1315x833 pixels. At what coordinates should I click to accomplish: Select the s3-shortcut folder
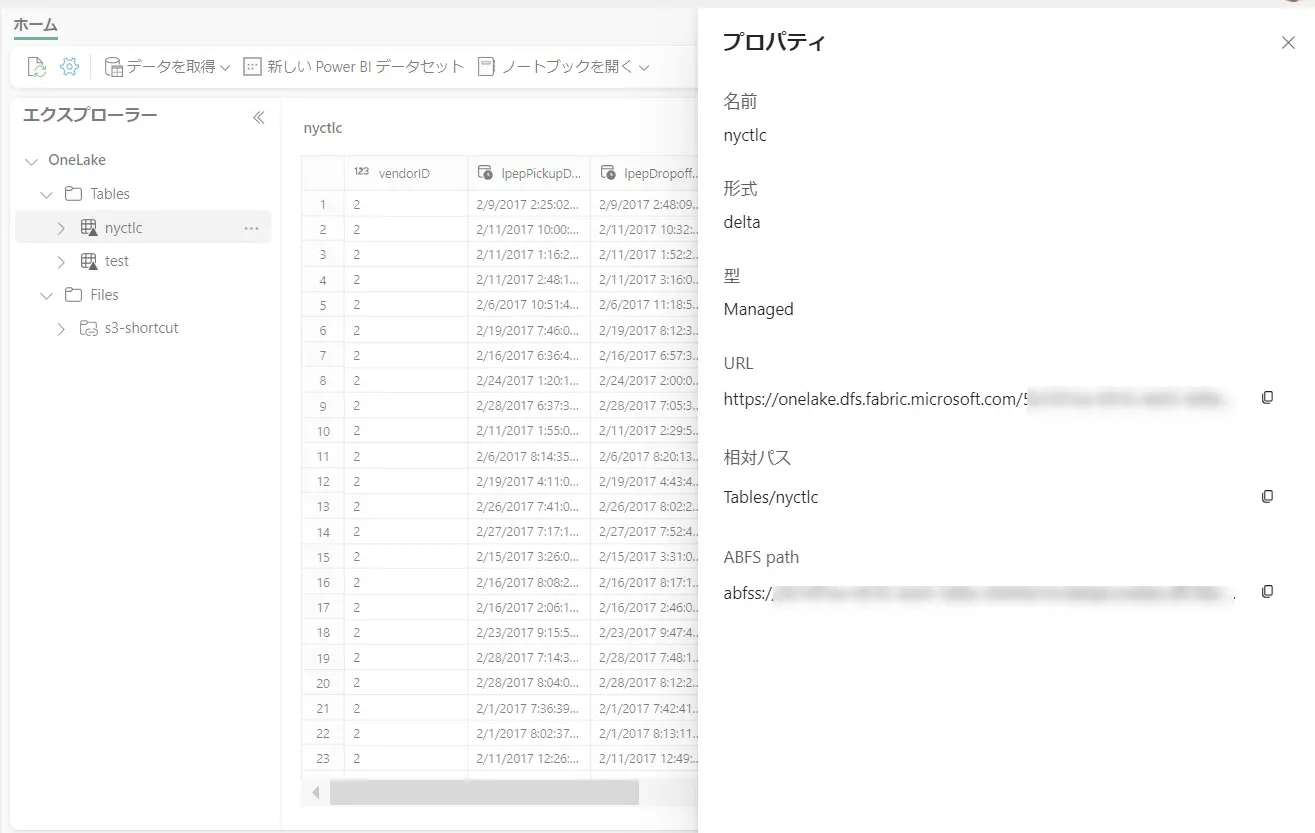(143, 328)
